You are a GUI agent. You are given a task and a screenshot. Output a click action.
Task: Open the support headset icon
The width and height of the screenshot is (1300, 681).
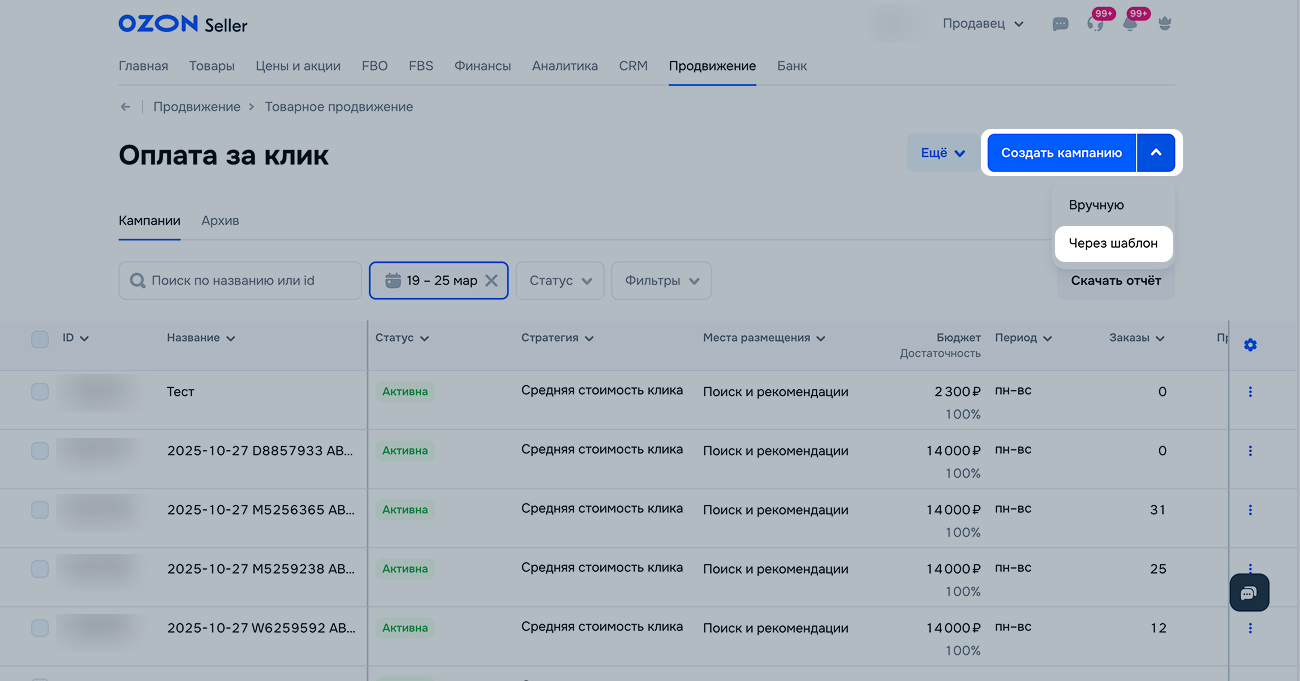pos(1095,24)
